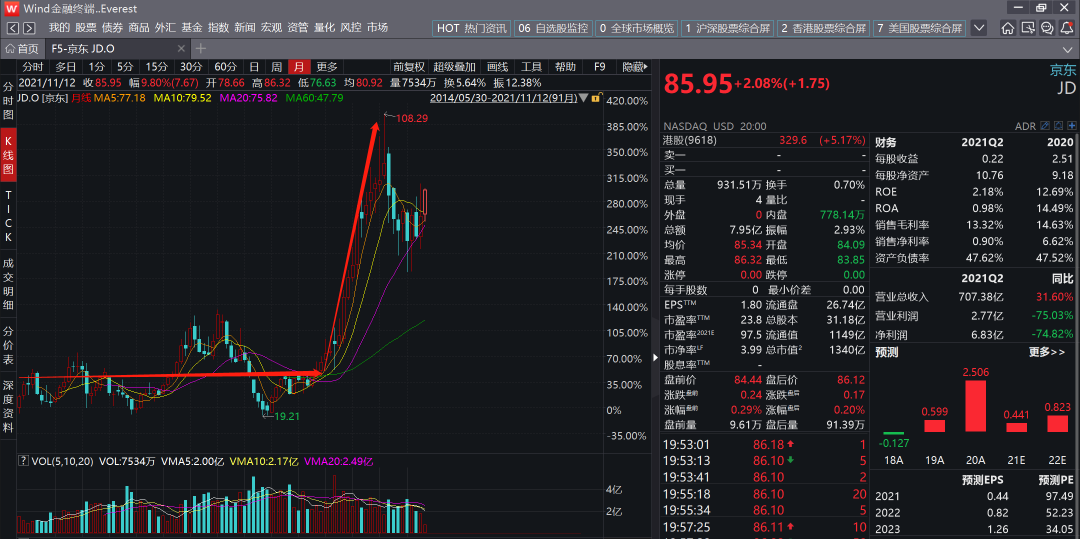The image size is (1080, 539).
Task: Open 7 美国股票综合屏 shortcut
Action: 920,28
